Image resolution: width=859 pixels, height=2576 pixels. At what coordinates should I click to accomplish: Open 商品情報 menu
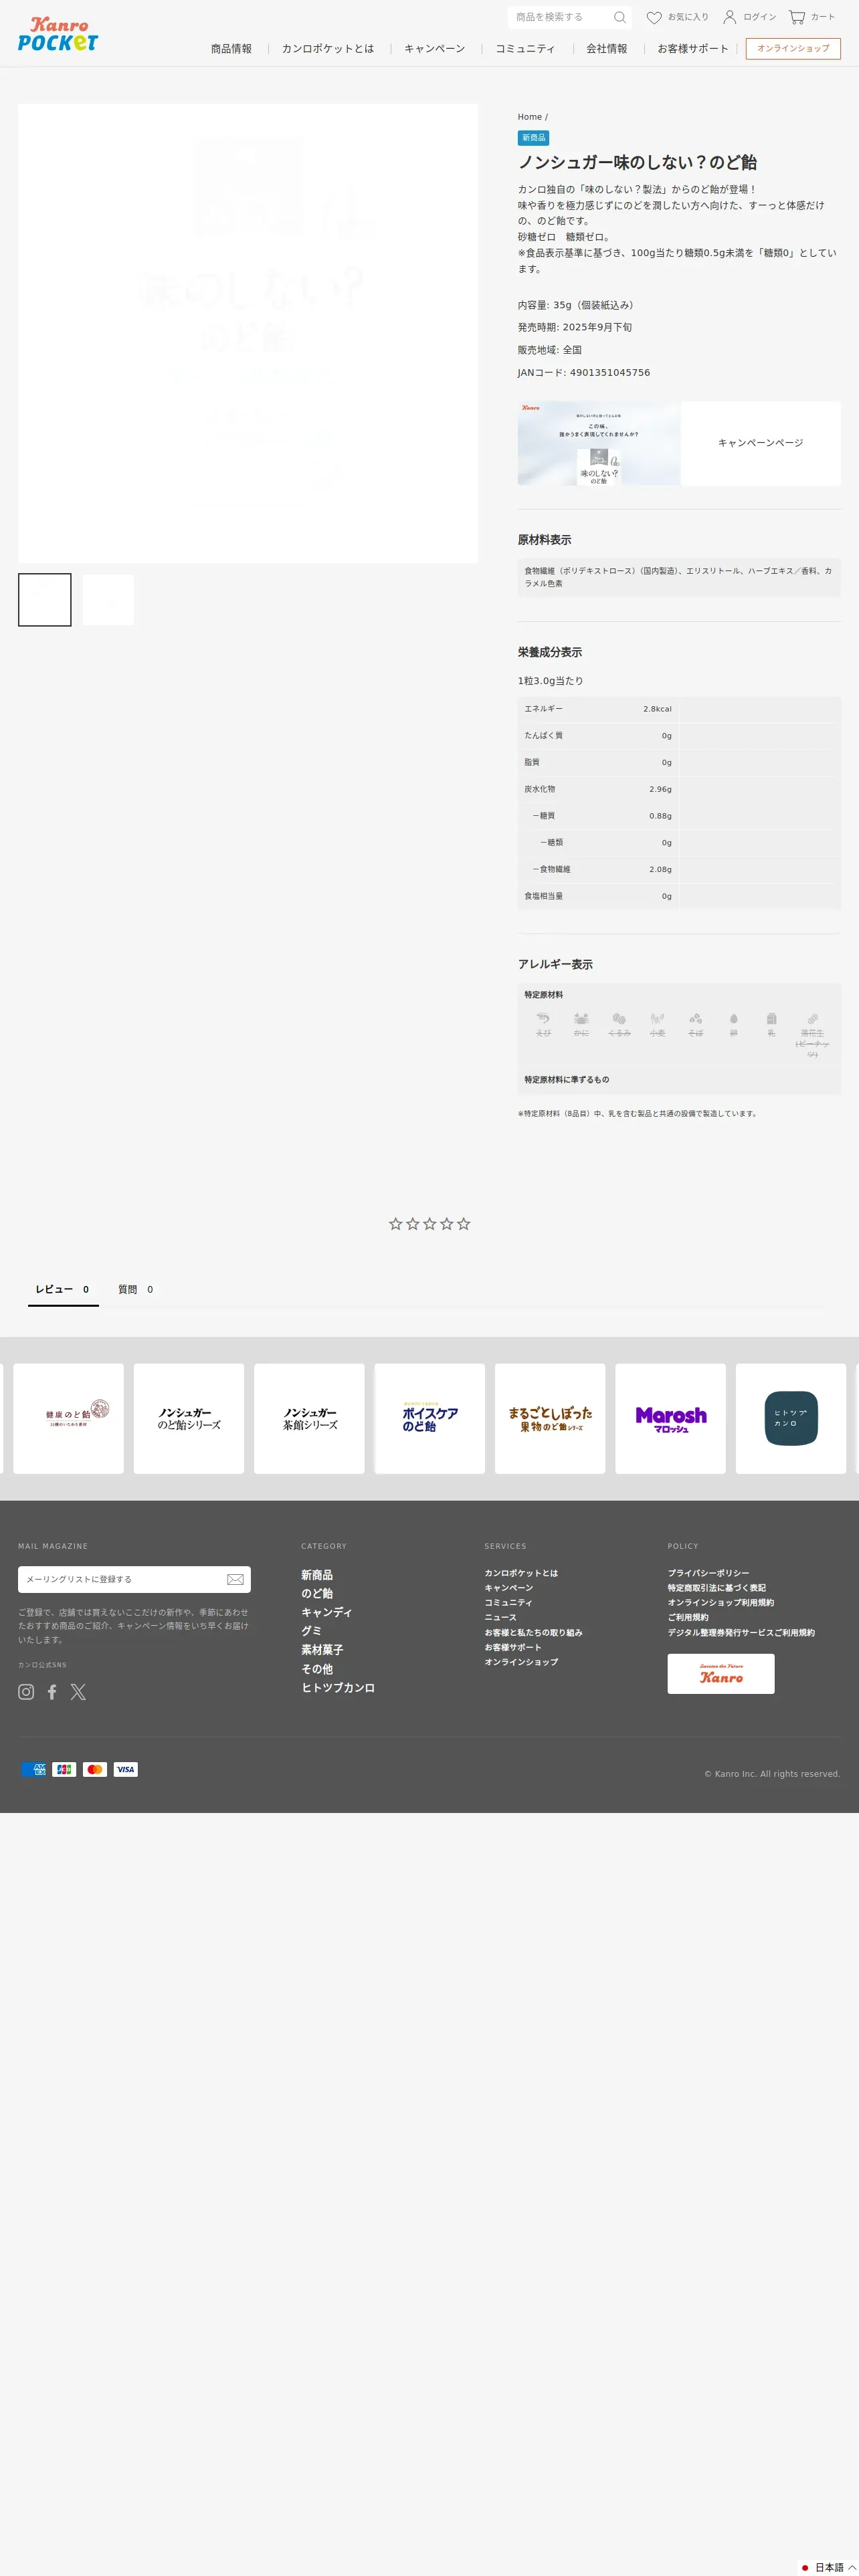[x=231, y=49]
